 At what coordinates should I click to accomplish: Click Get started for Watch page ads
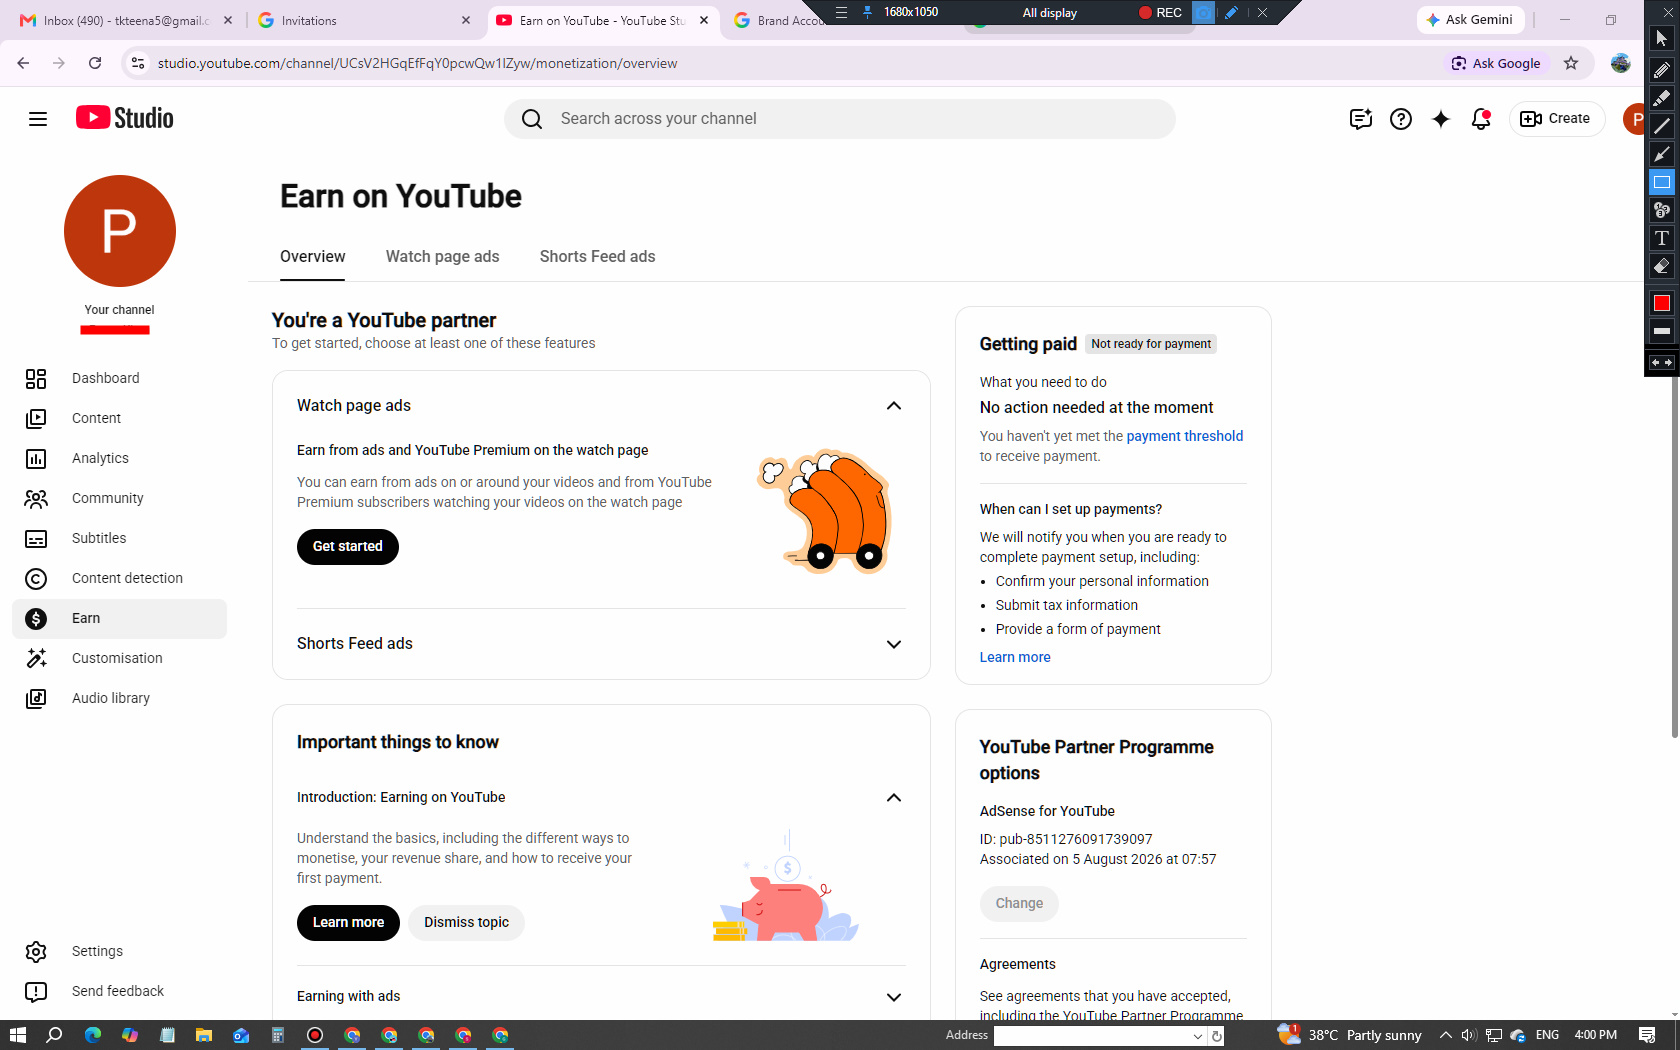[348, 547]
